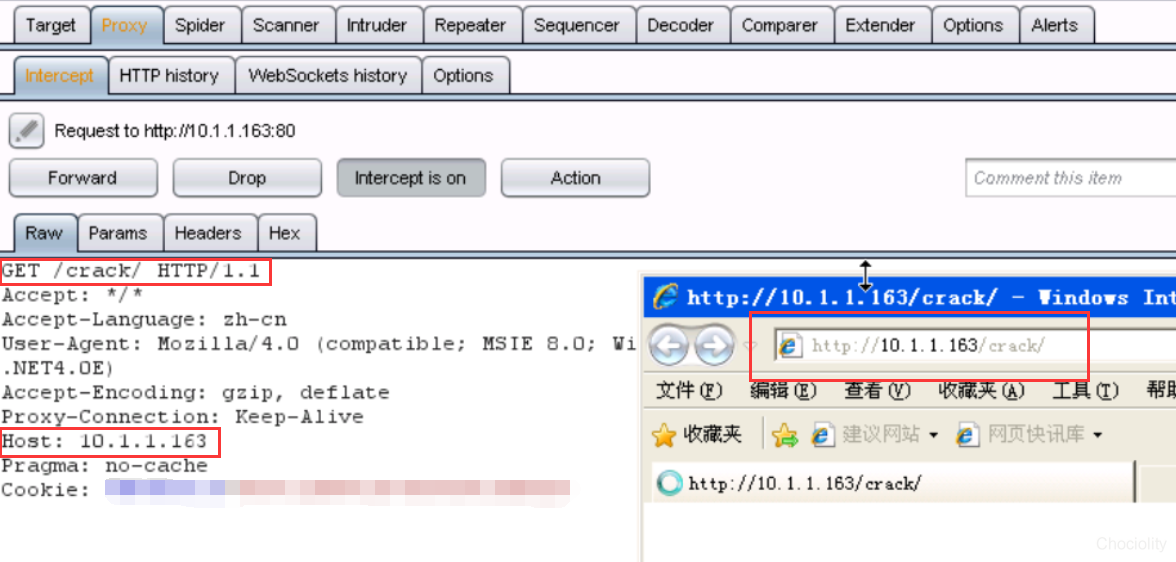This screenshot has width=1176, height=562.
Task: Click the IE address bar URL field
Action: point(975,346)
